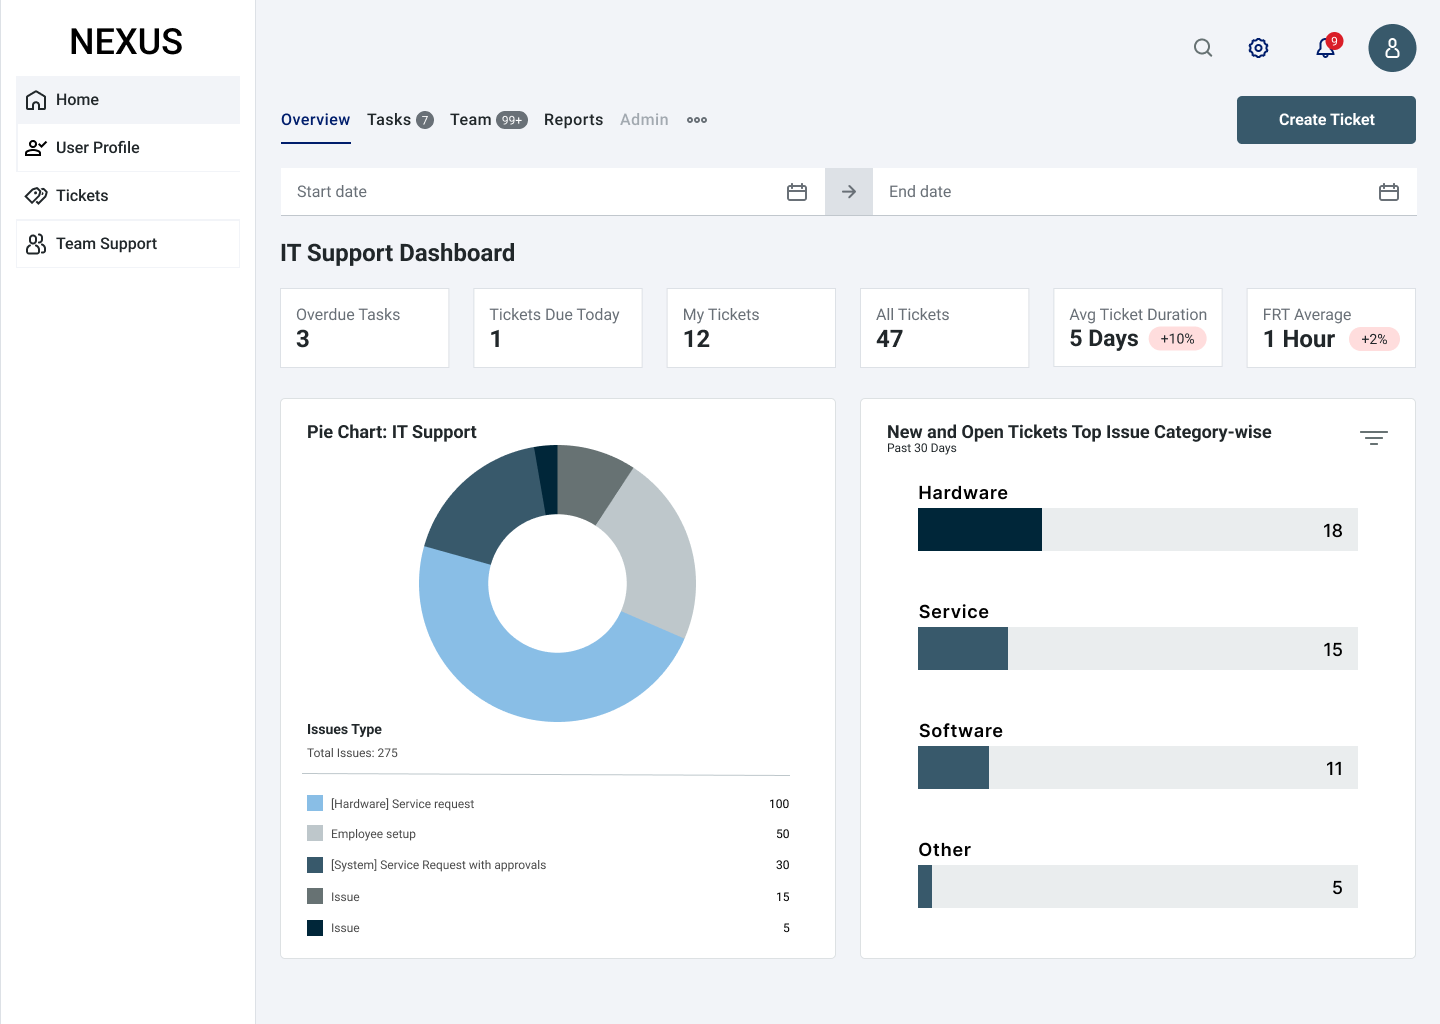
Task: Focus the End date input field
Action: (x=1145, y=192)
